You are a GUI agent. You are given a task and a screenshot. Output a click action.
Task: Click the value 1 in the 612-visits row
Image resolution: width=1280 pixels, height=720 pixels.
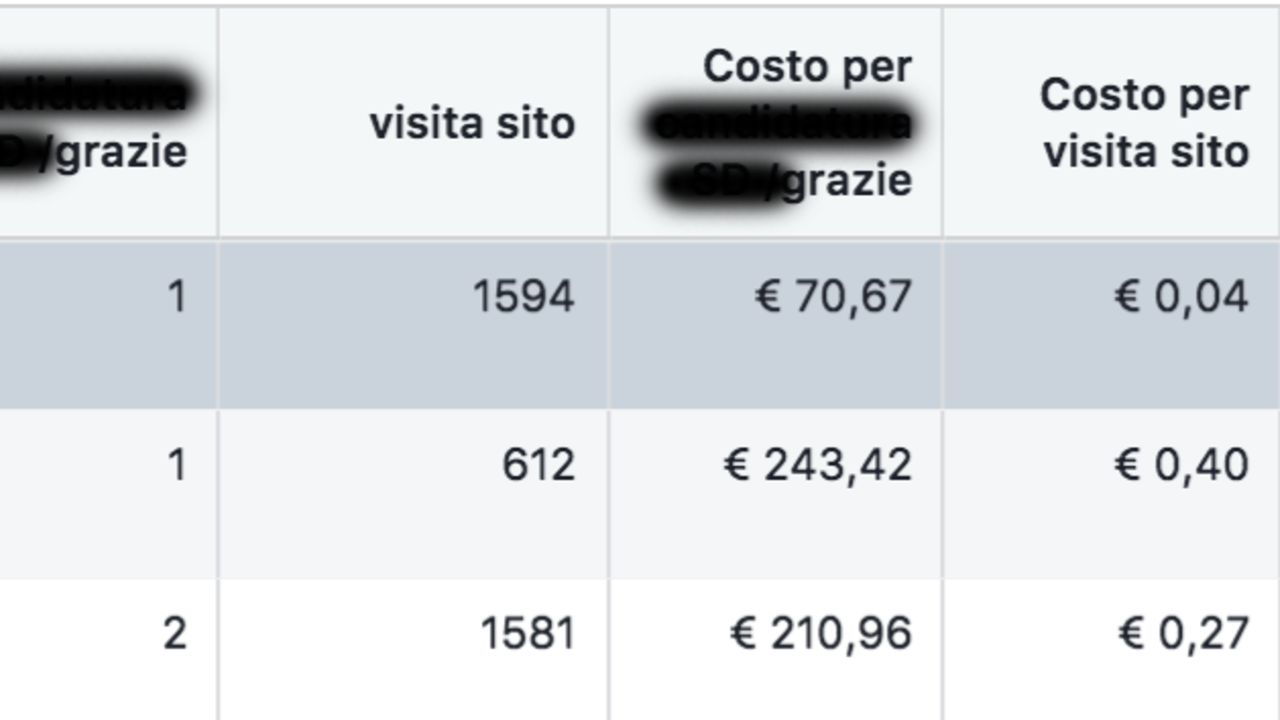coord(176,465)
